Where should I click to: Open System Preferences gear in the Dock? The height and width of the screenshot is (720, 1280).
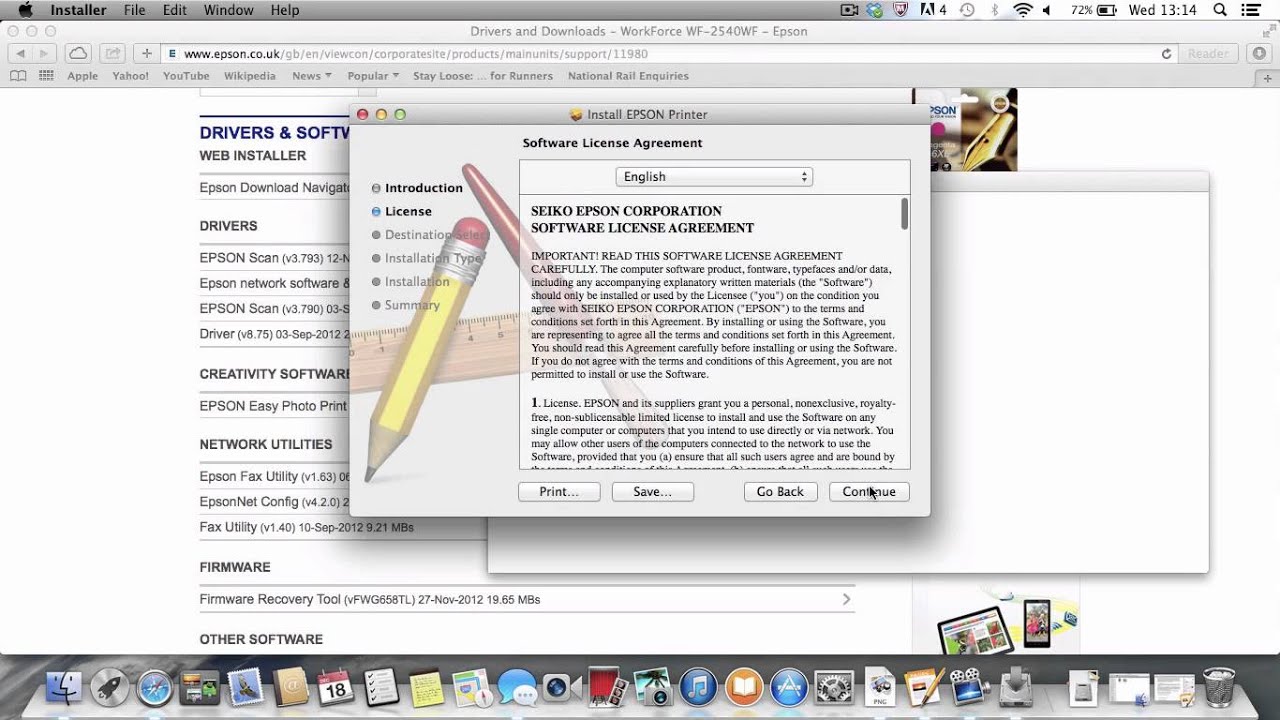(834, 687)
